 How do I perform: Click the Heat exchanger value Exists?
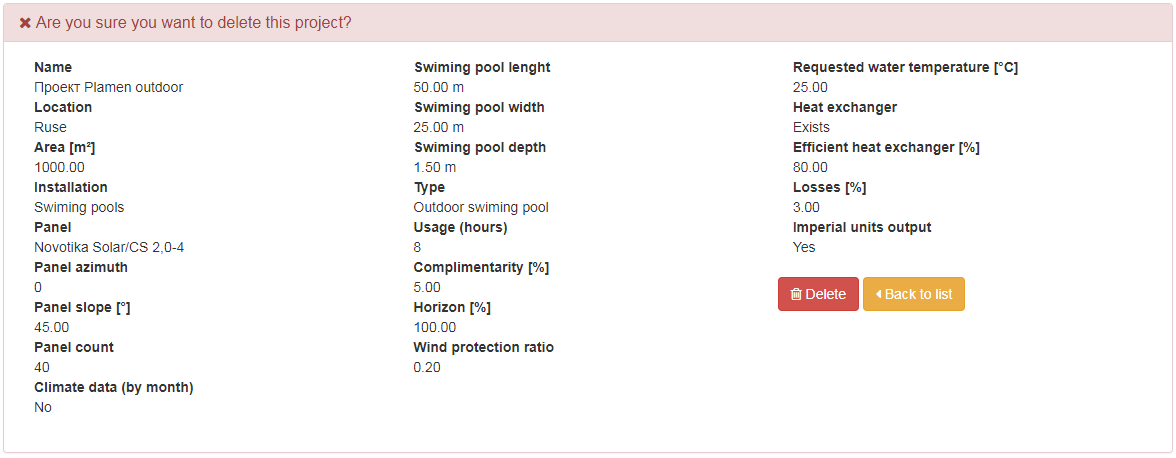coord(812,127)
